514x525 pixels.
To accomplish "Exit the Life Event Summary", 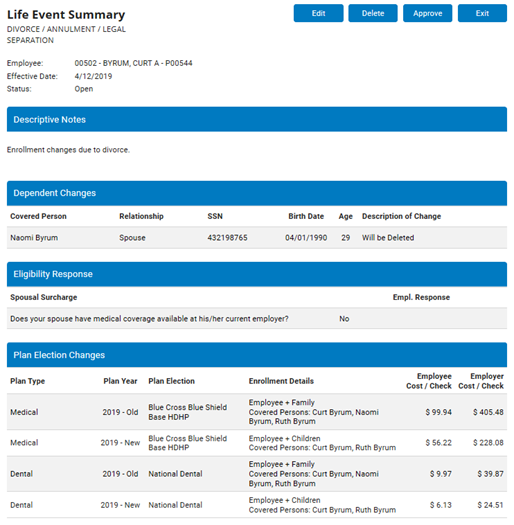I will [x=482, y=13].
